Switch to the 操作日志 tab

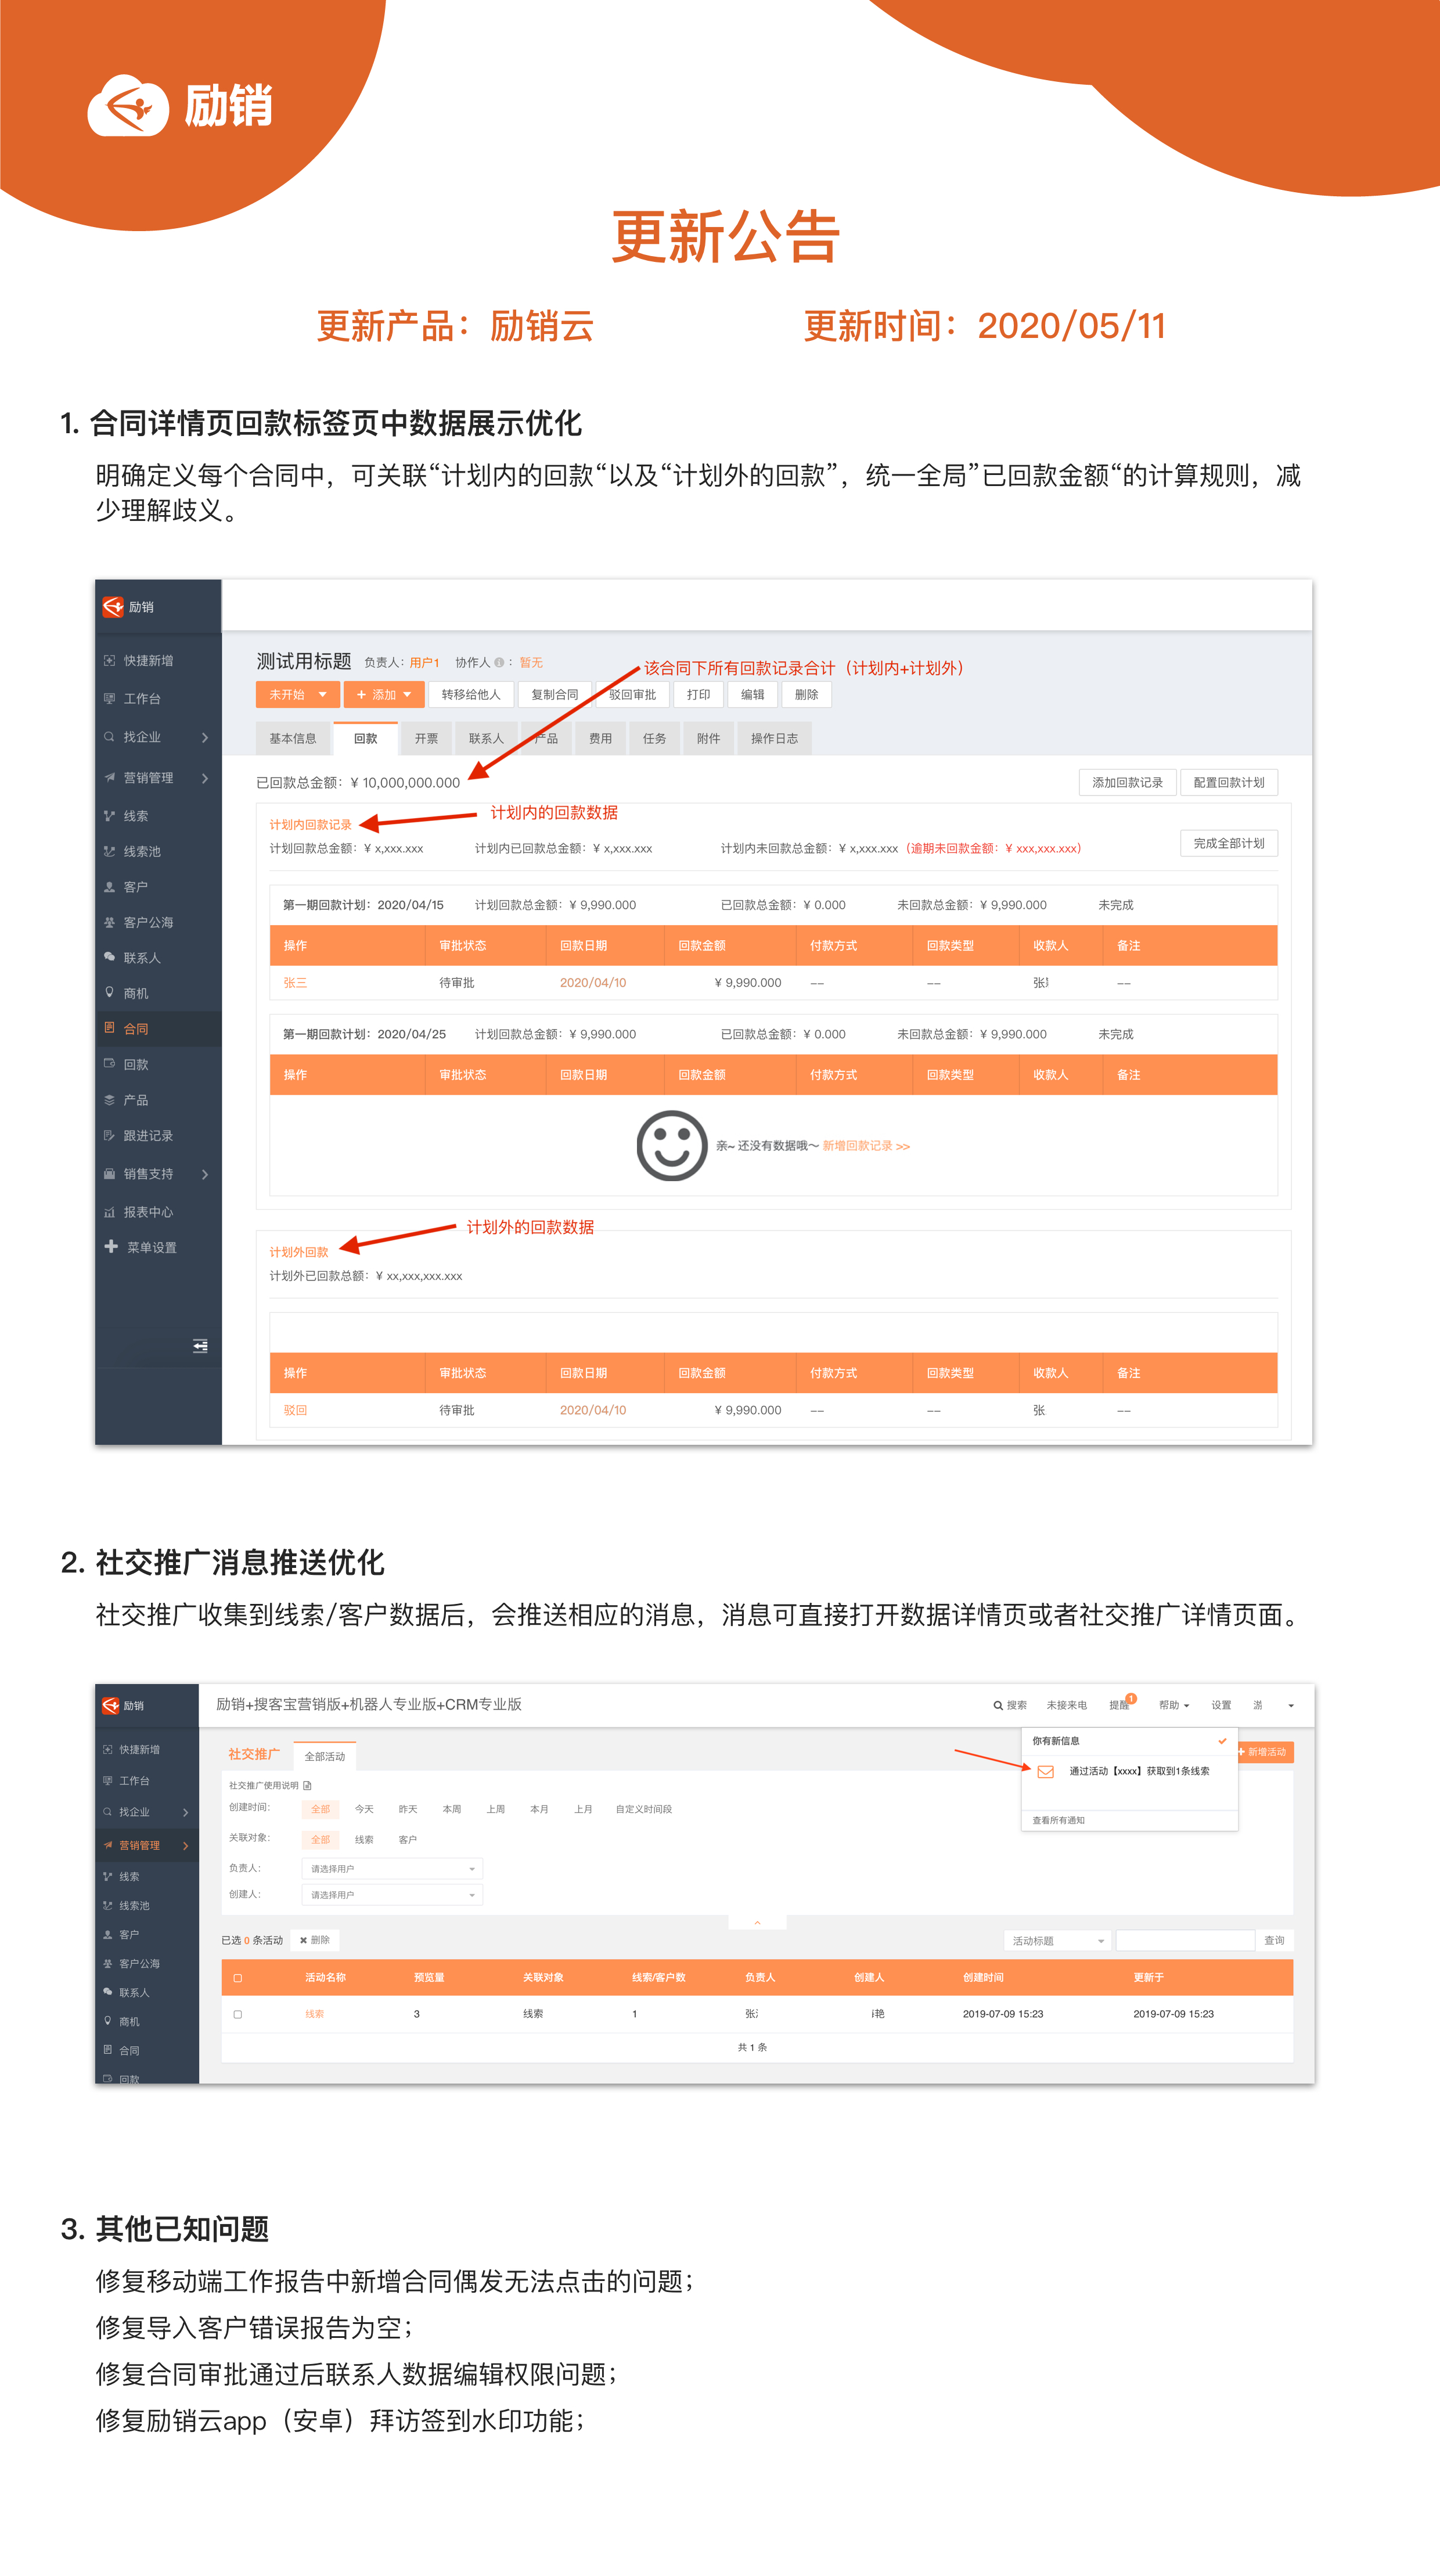tap(774, 739)
